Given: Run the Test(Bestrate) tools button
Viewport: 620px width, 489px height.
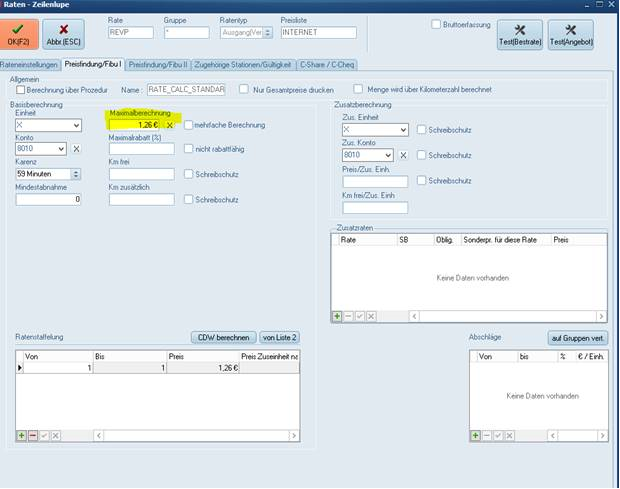Looking at the screenshot, I should (519, 35).
